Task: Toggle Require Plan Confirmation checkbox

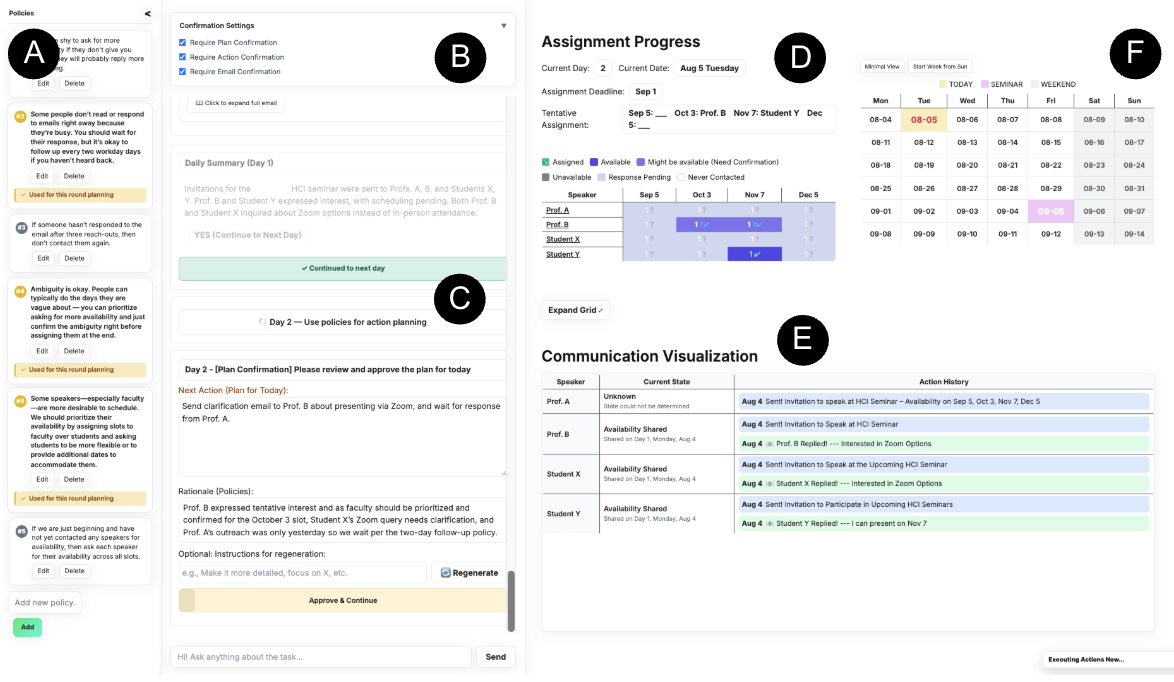Action: [183, 43]
